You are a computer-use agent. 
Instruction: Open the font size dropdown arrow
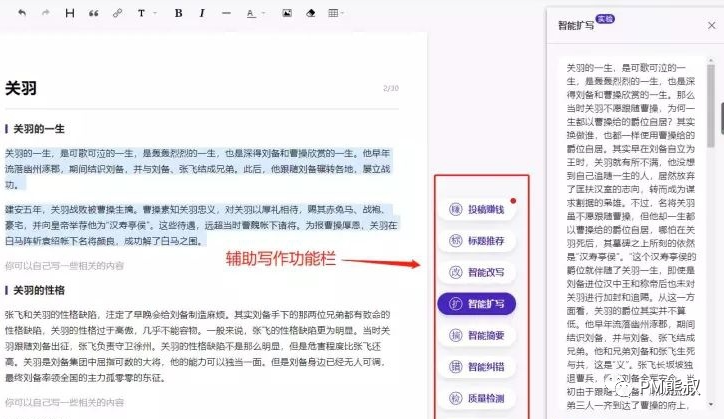pos(155,13)
